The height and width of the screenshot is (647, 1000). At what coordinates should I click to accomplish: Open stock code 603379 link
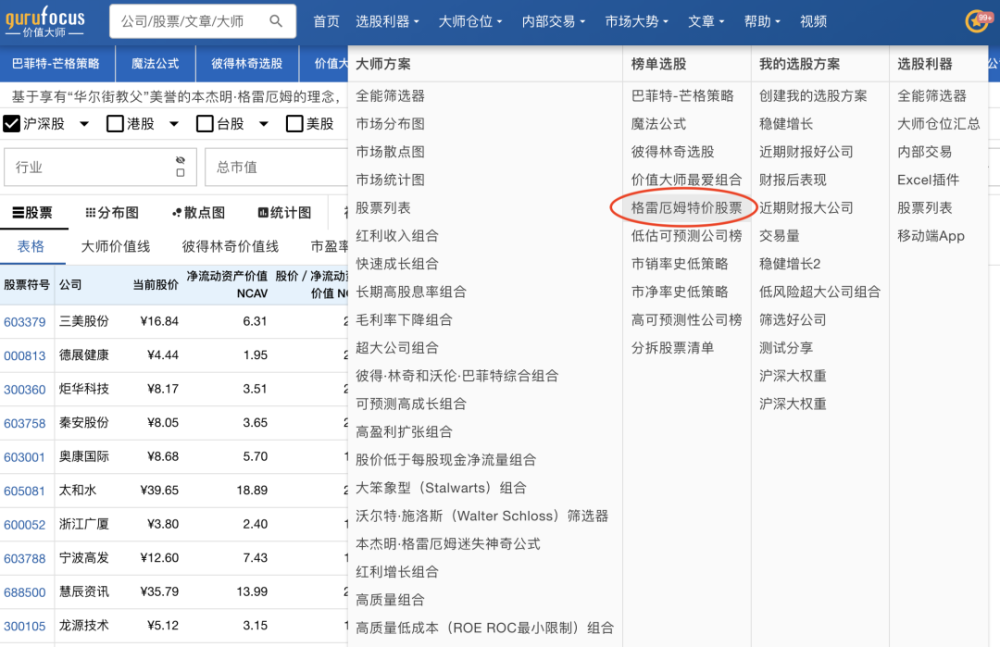coord(25,322)
